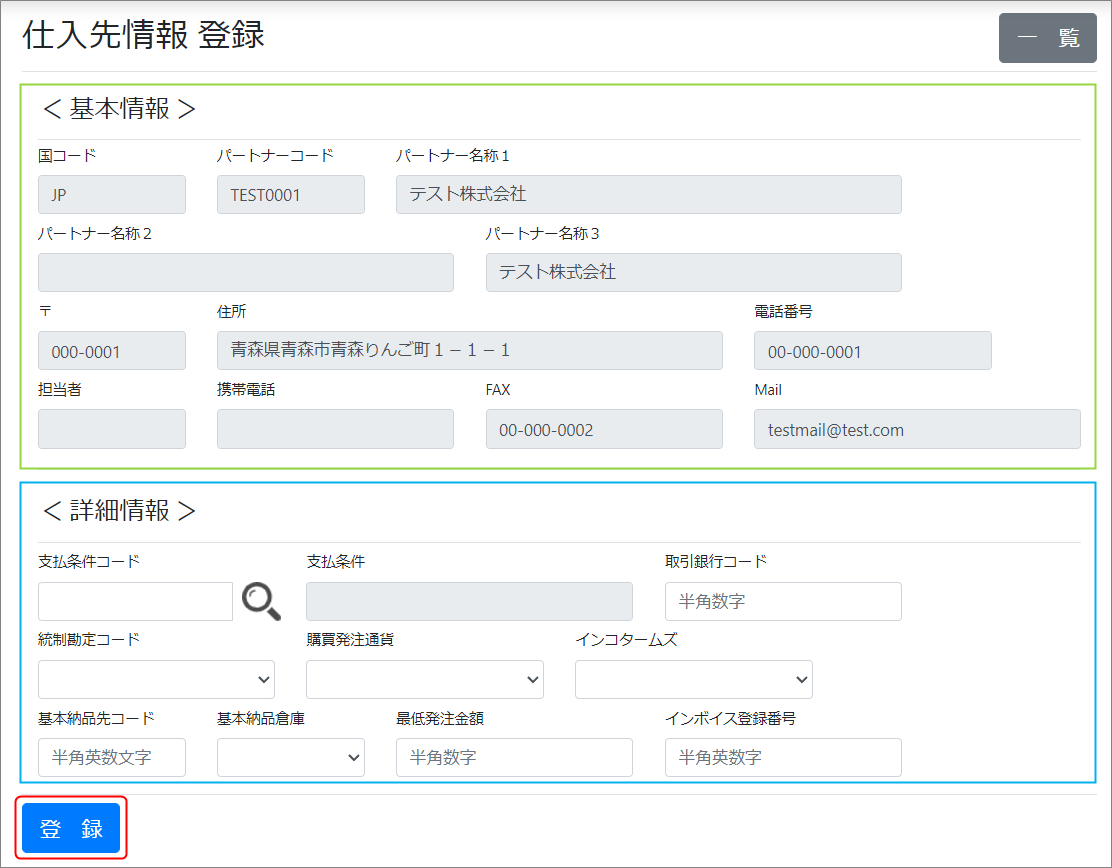Click the magnifying glass search icon

tap(261, 601)
